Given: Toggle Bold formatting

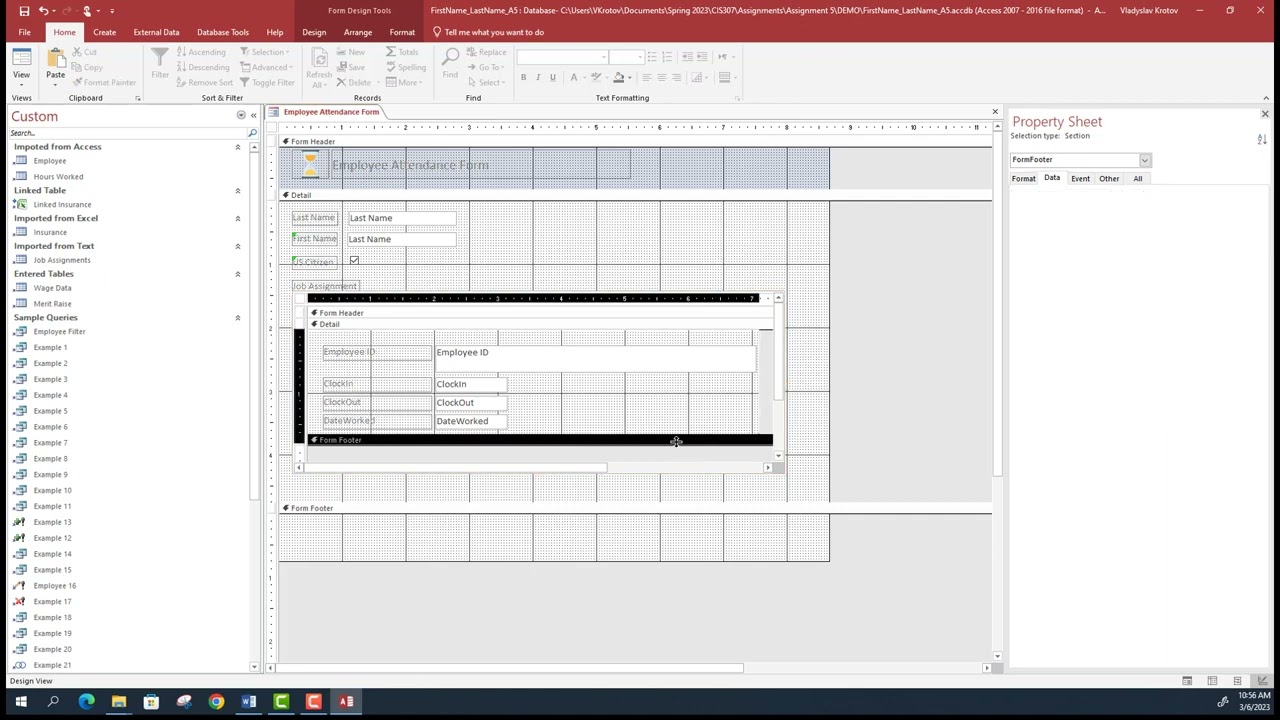Looking at the screenshot, I should coord(523,77).
